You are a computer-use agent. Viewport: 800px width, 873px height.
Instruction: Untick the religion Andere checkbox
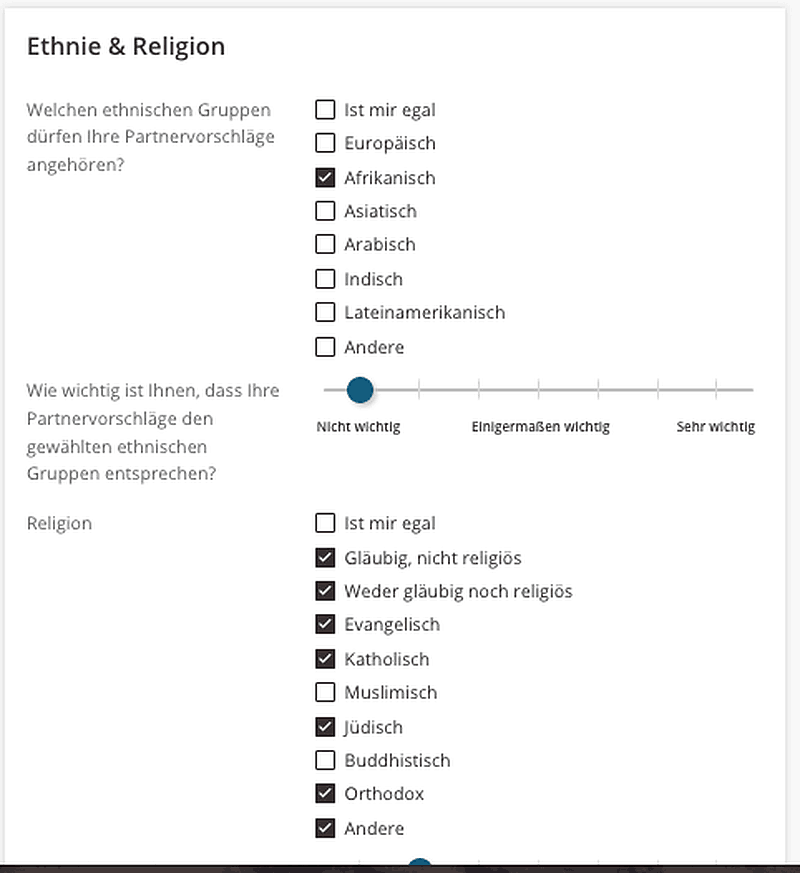pyautogui.click(x=325, y=828)
